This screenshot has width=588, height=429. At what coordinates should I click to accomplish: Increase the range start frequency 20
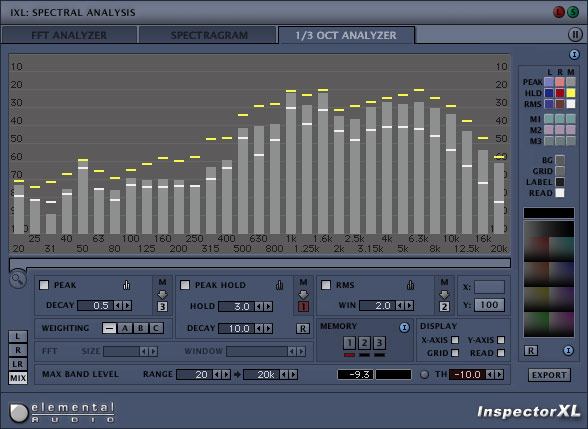pyautogui.click(x=226, y=374)
